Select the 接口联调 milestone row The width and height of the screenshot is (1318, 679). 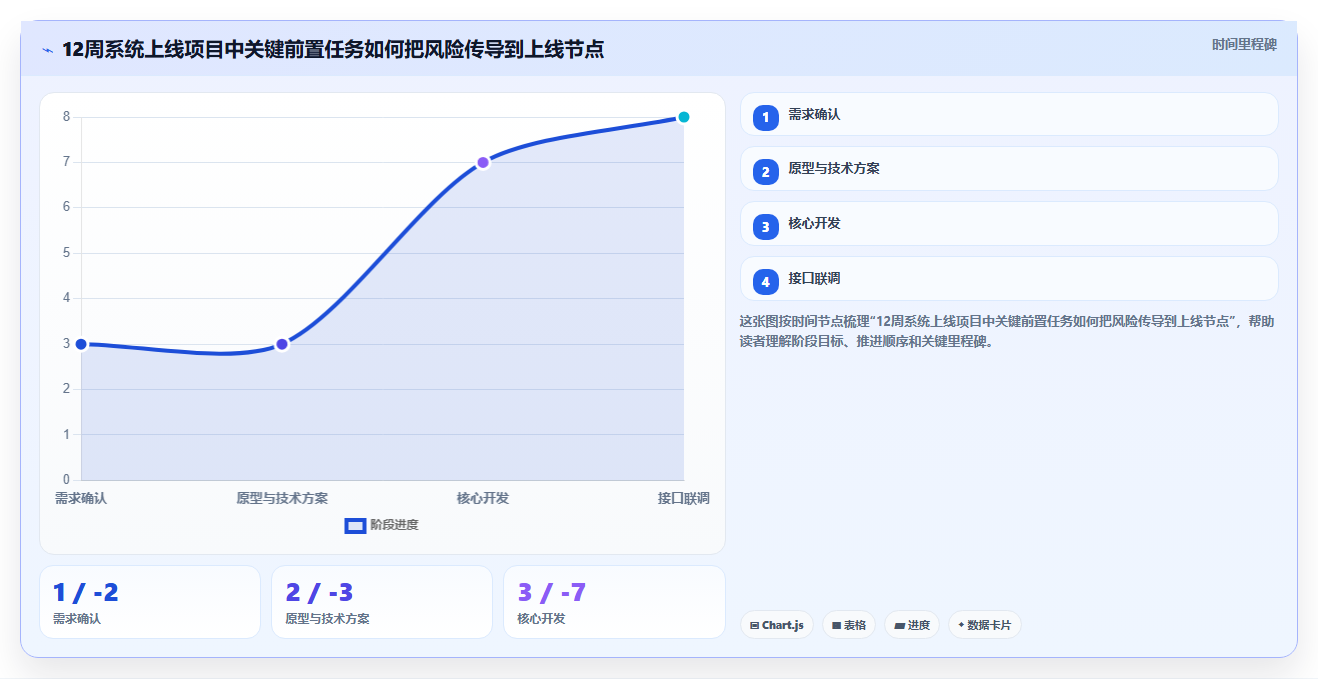click(x=1009, y=278)
